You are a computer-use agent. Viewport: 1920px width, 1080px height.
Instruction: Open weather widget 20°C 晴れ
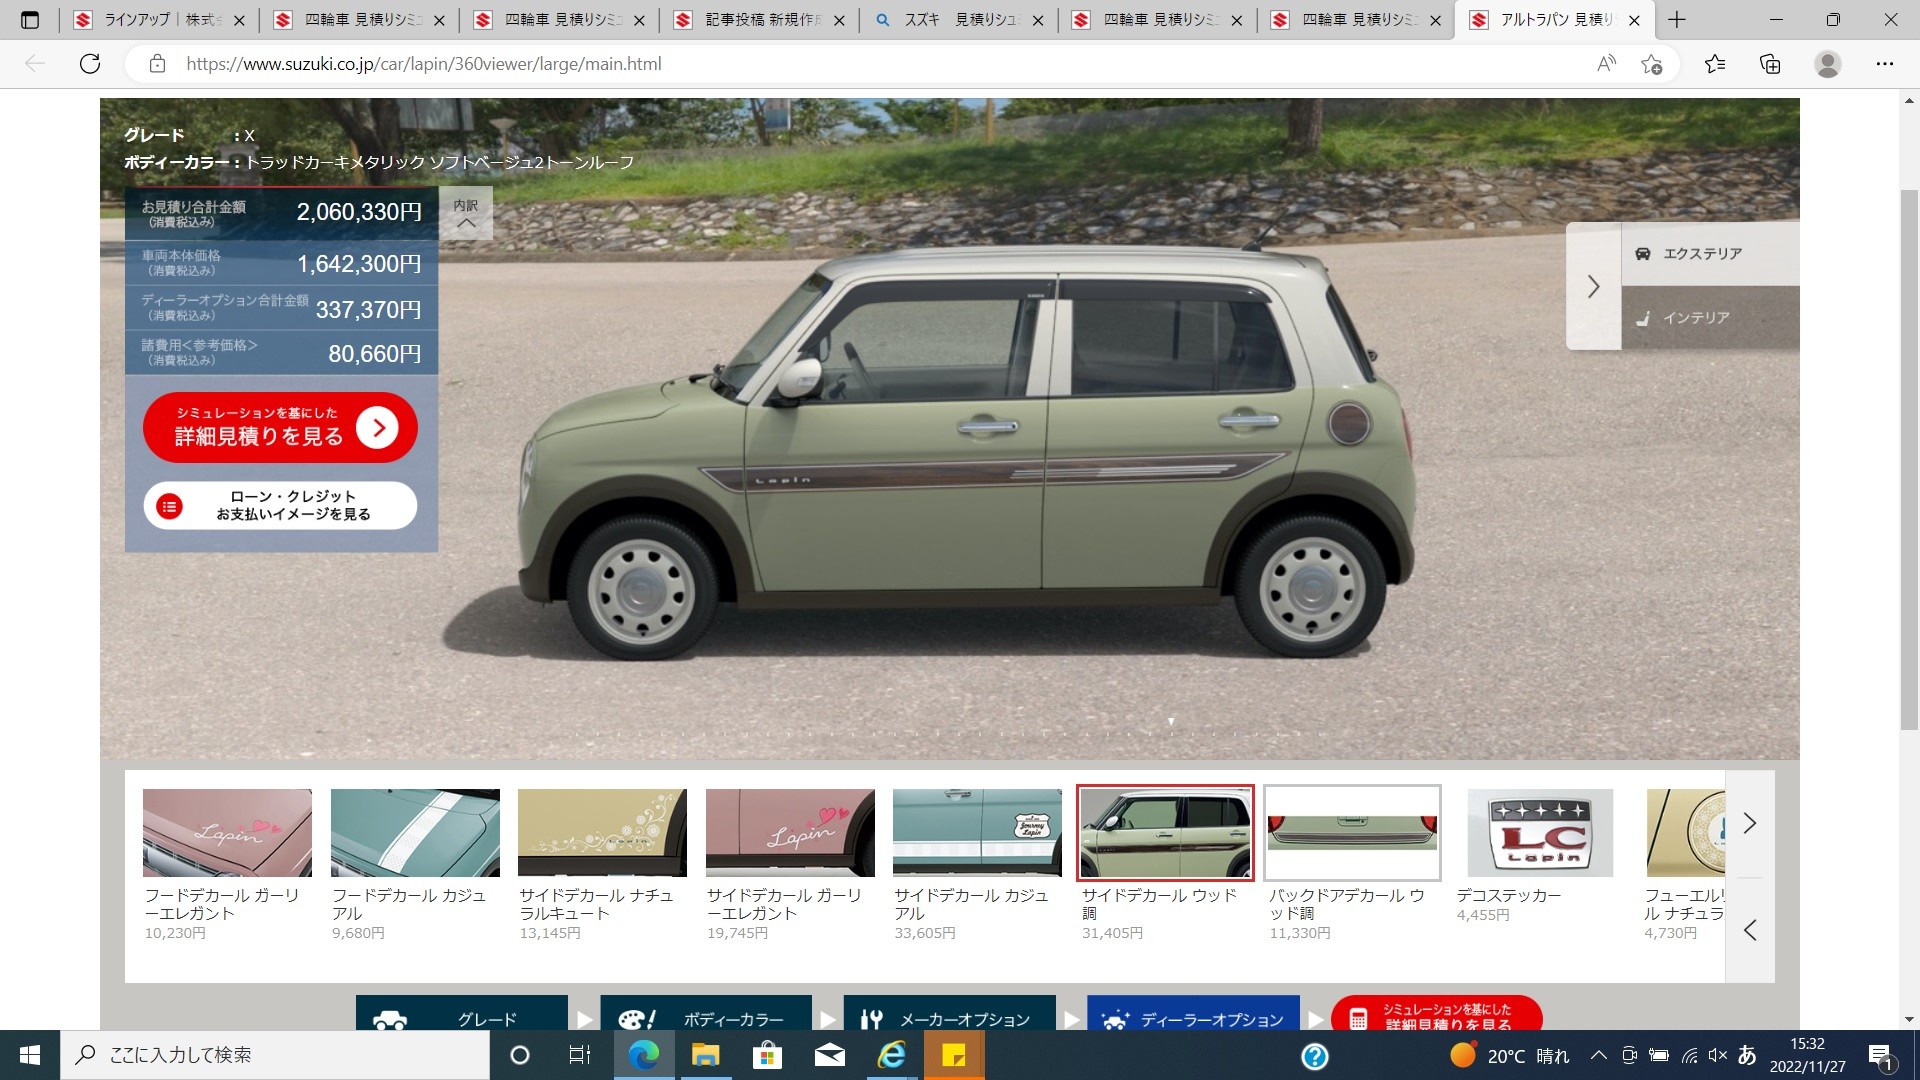tap(1510, 1056)
